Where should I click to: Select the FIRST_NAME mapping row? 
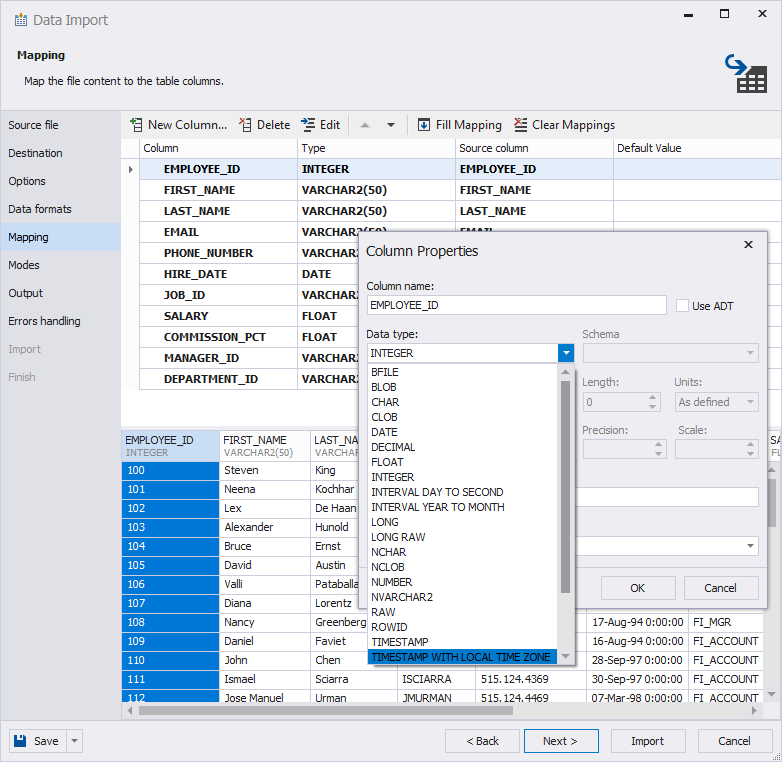(451, 190)
